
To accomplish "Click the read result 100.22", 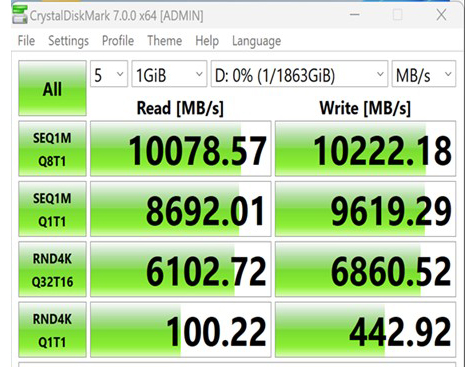I will point(181,330).
